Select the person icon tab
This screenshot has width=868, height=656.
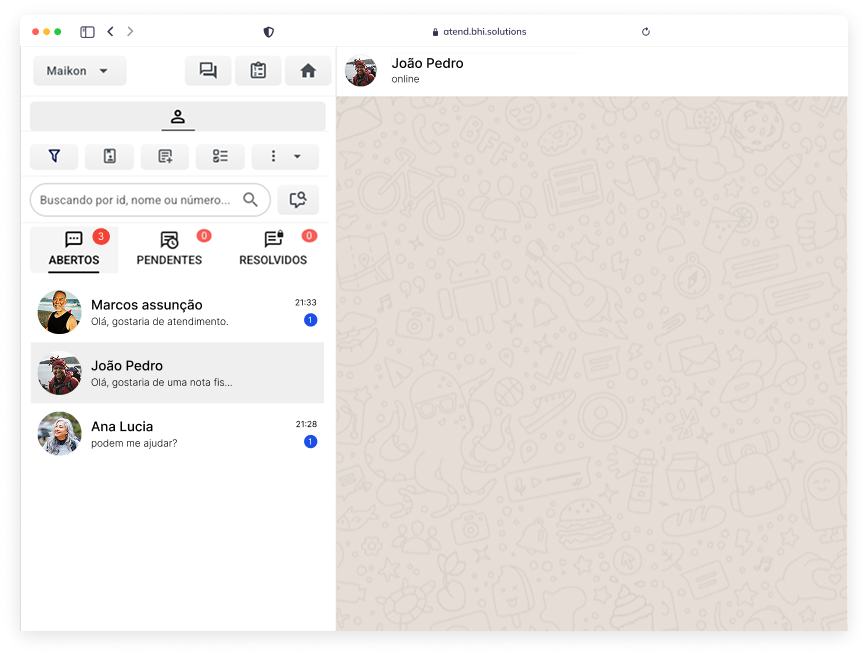tap(178, 117)
